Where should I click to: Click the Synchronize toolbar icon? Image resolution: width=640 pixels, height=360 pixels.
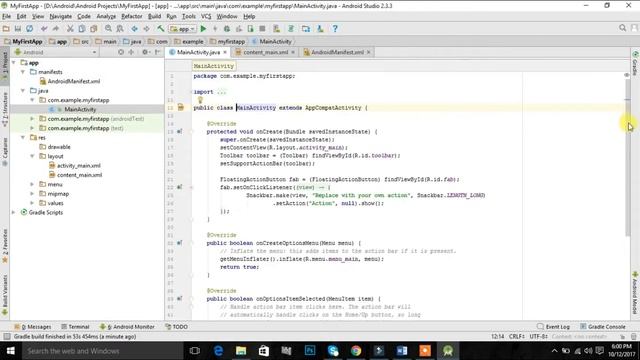coord(29,29)
